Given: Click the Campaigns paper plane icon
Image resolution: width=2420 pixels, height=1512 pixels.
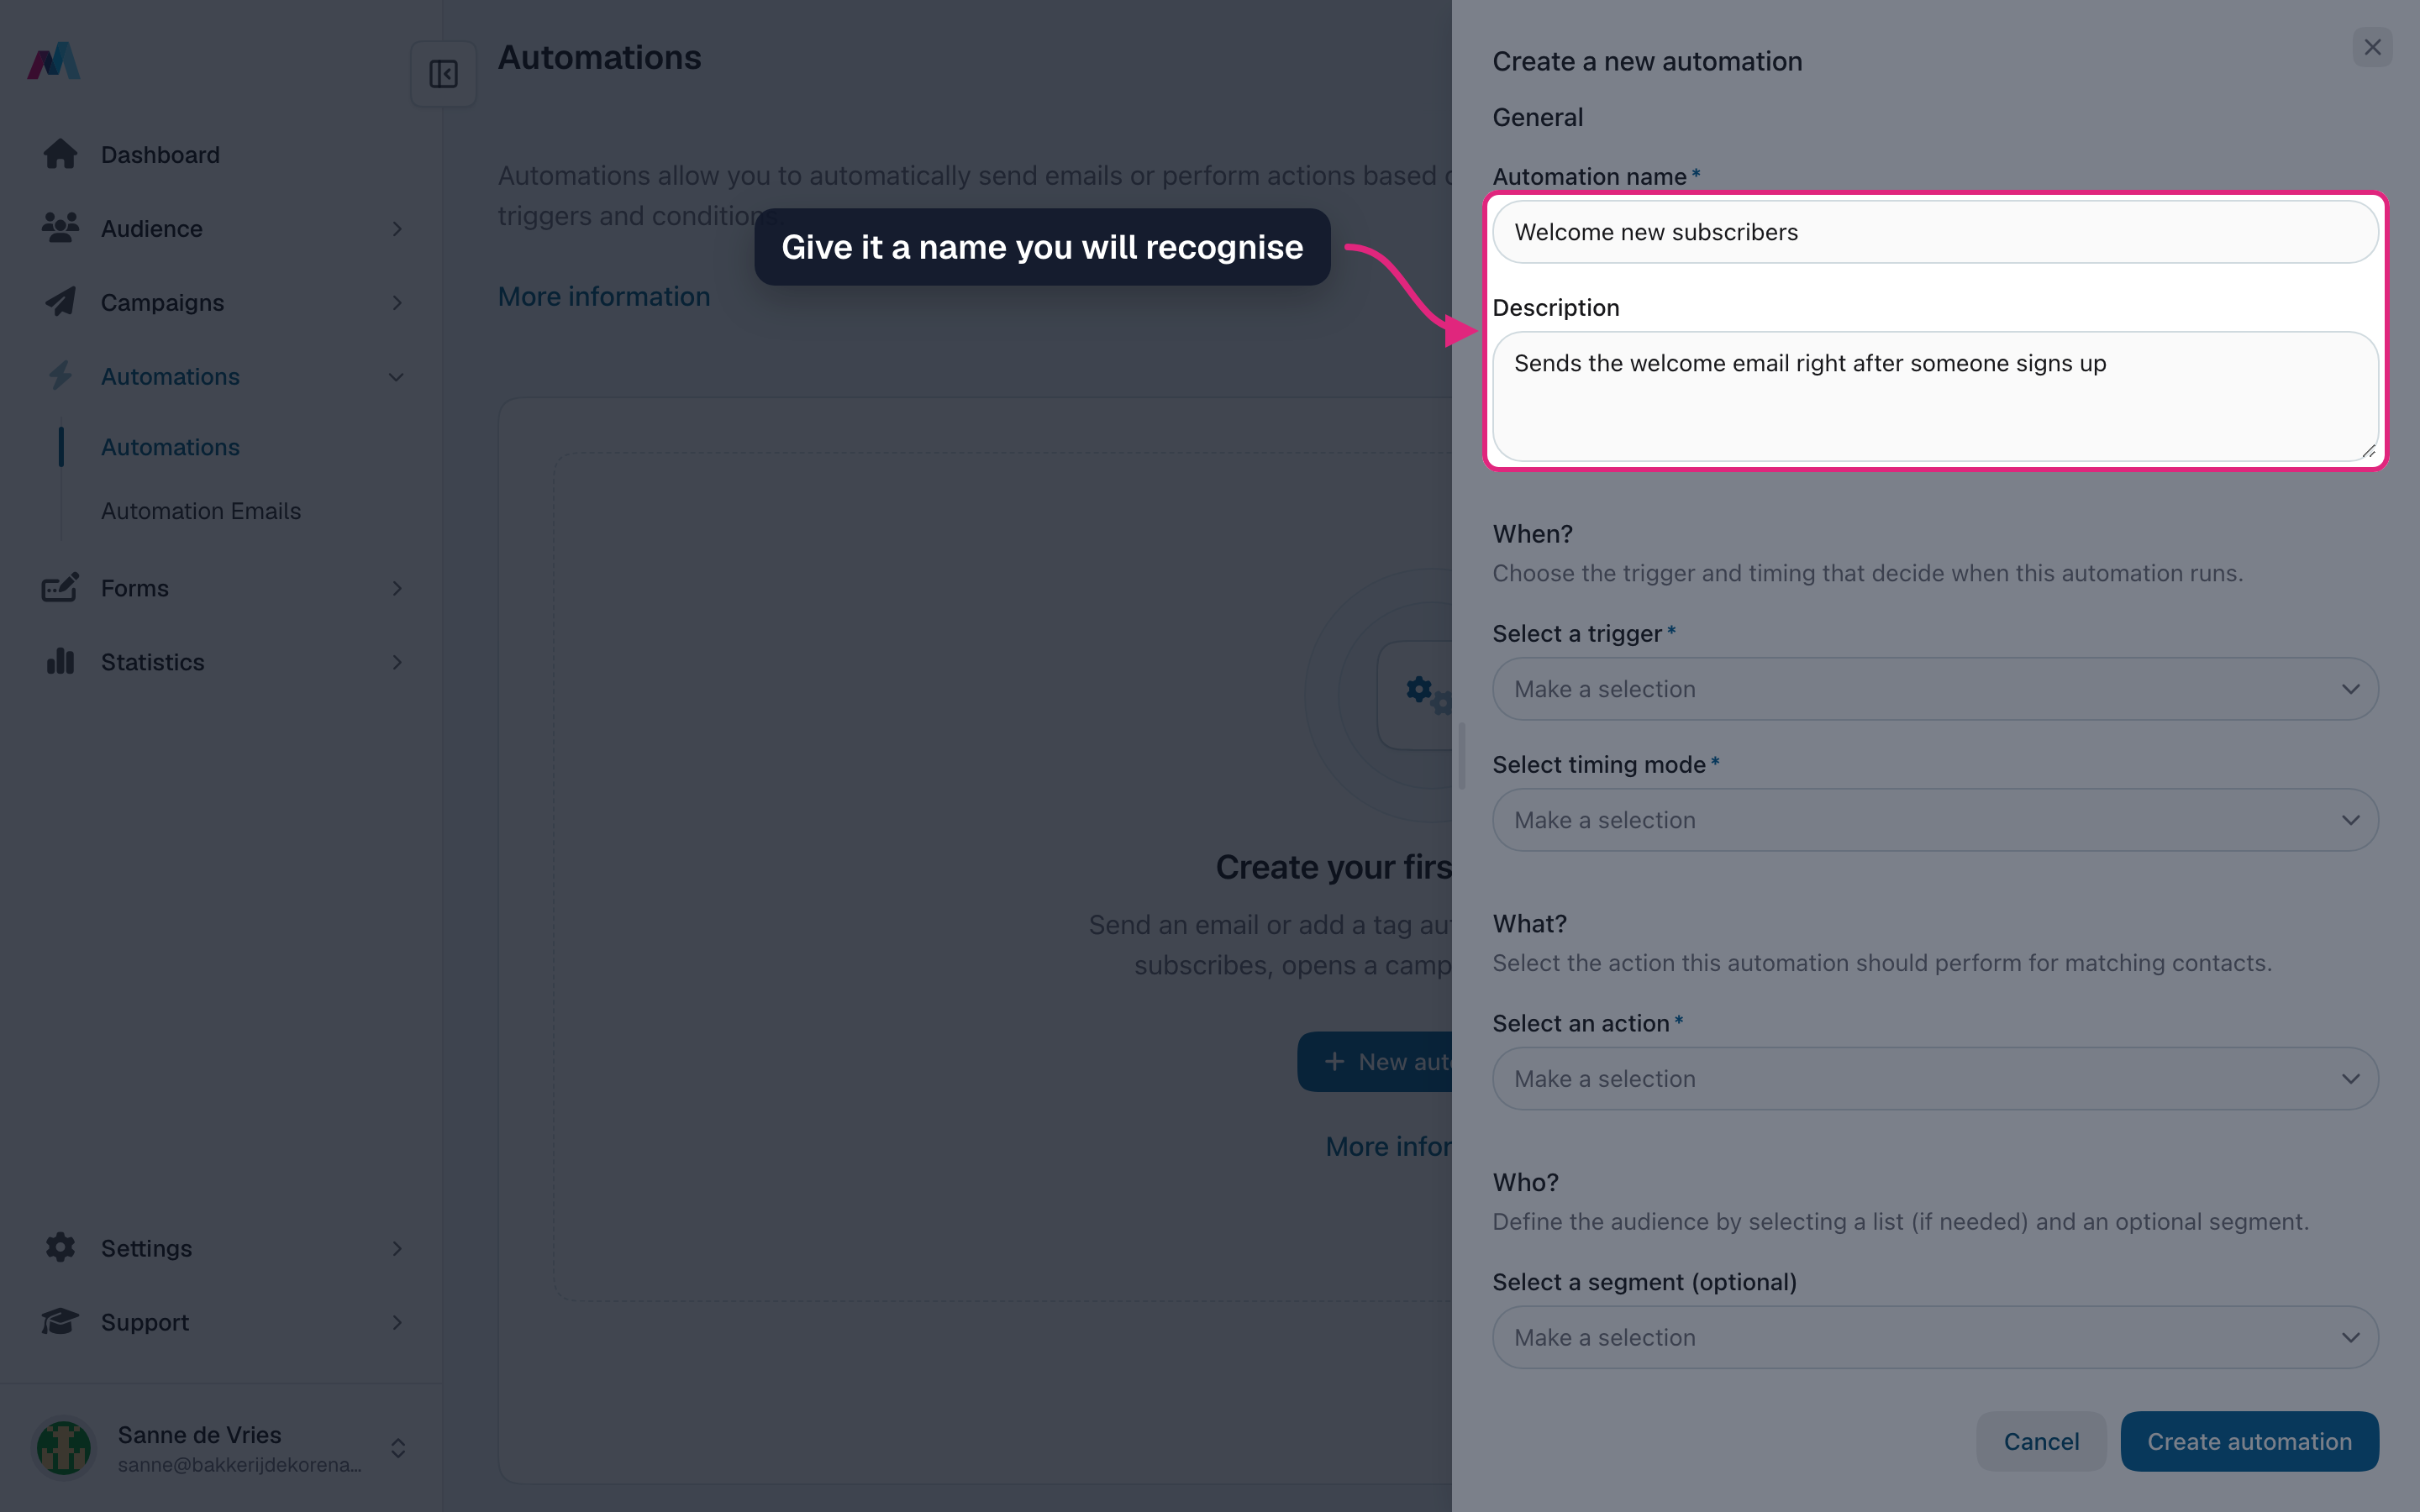Looking at the screenshot, I should click(60, 302).
